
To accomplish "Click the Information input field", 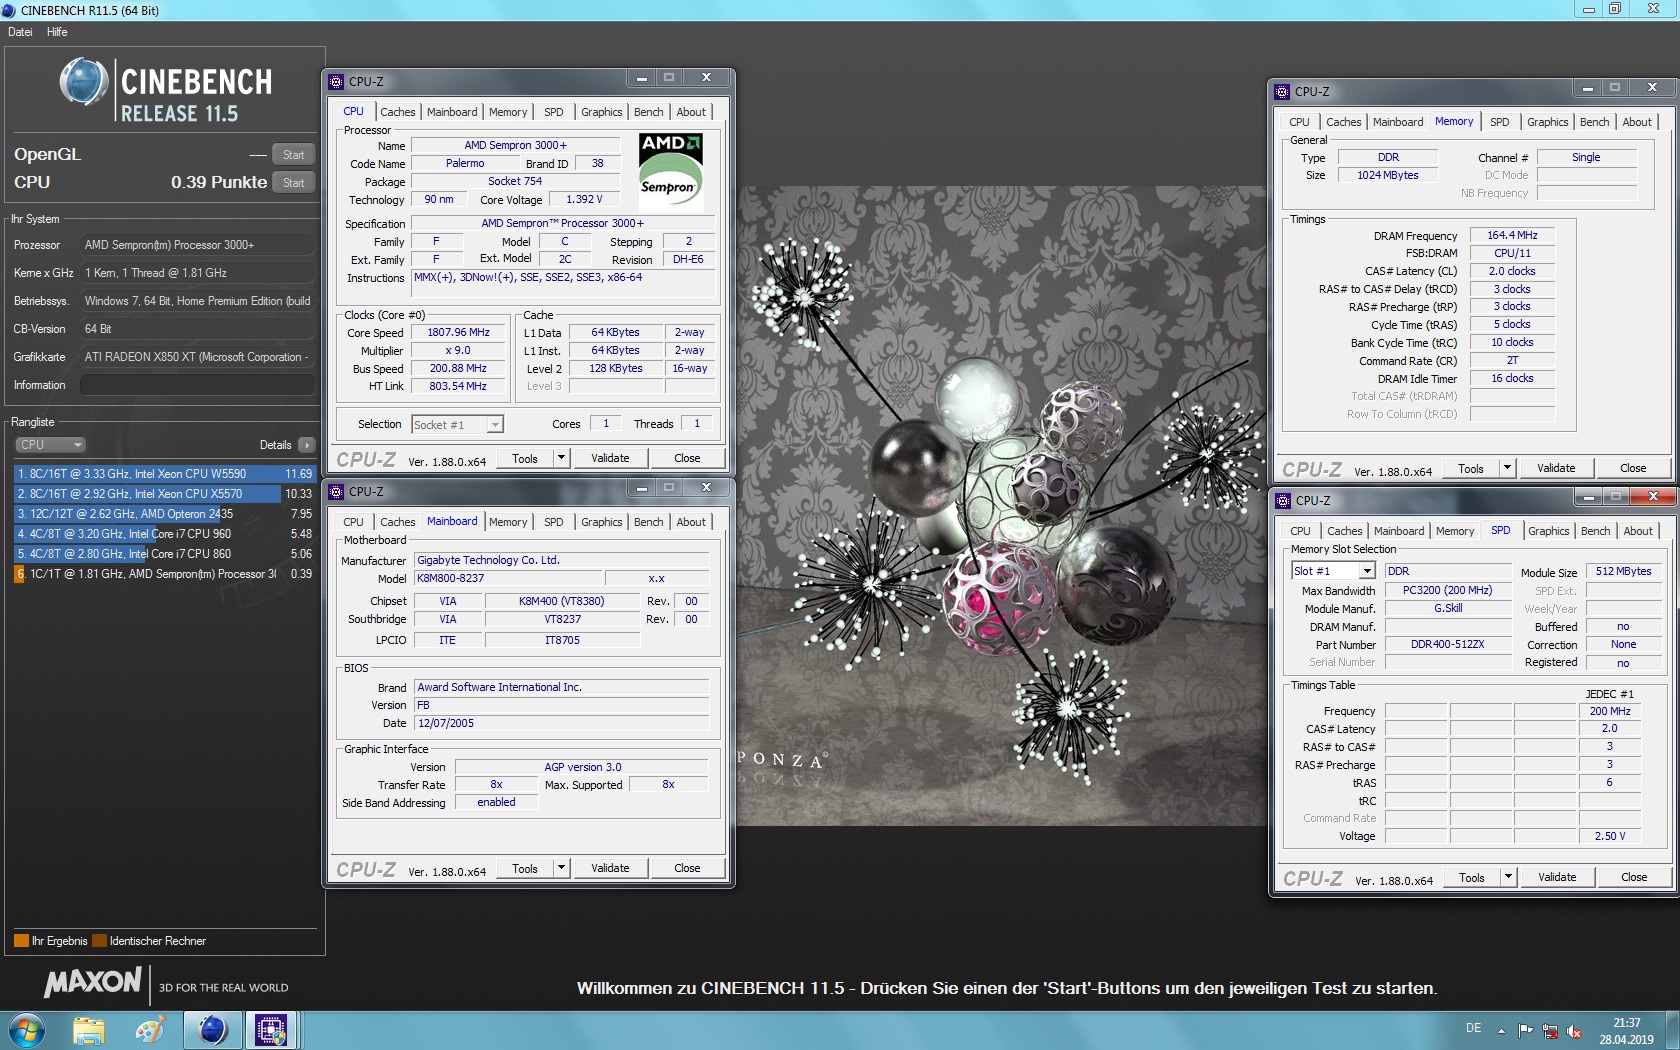I will [x=198, y=385].
